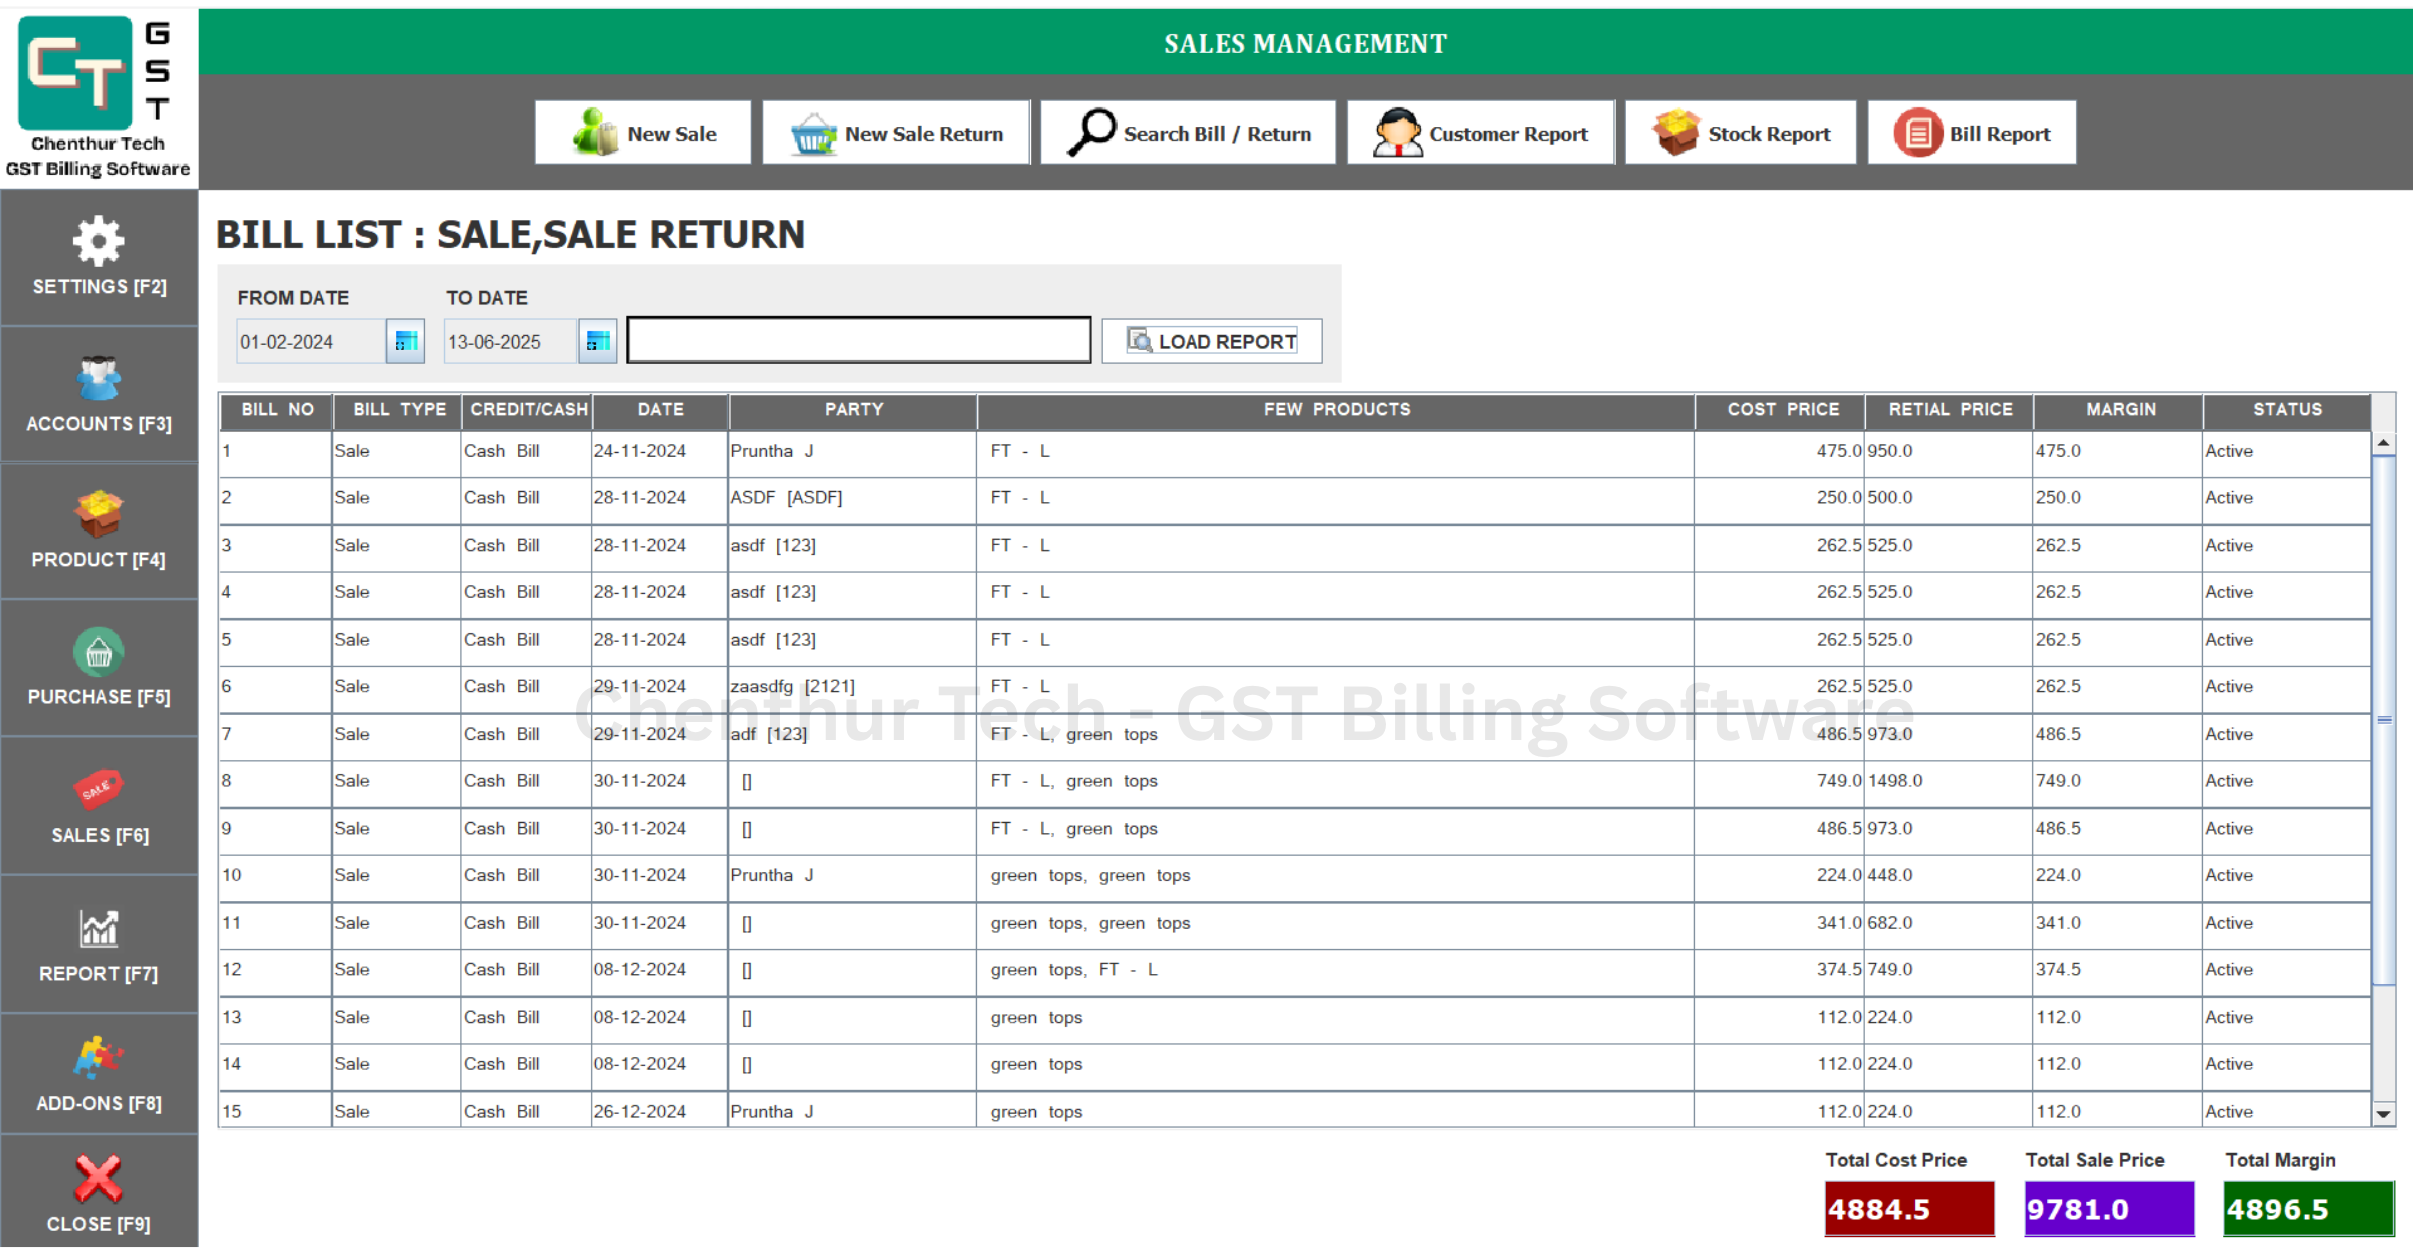The width and height of the screenshot is (2413, 1250).
Task: Open the Bill Report
Action: pos(1971,133)
